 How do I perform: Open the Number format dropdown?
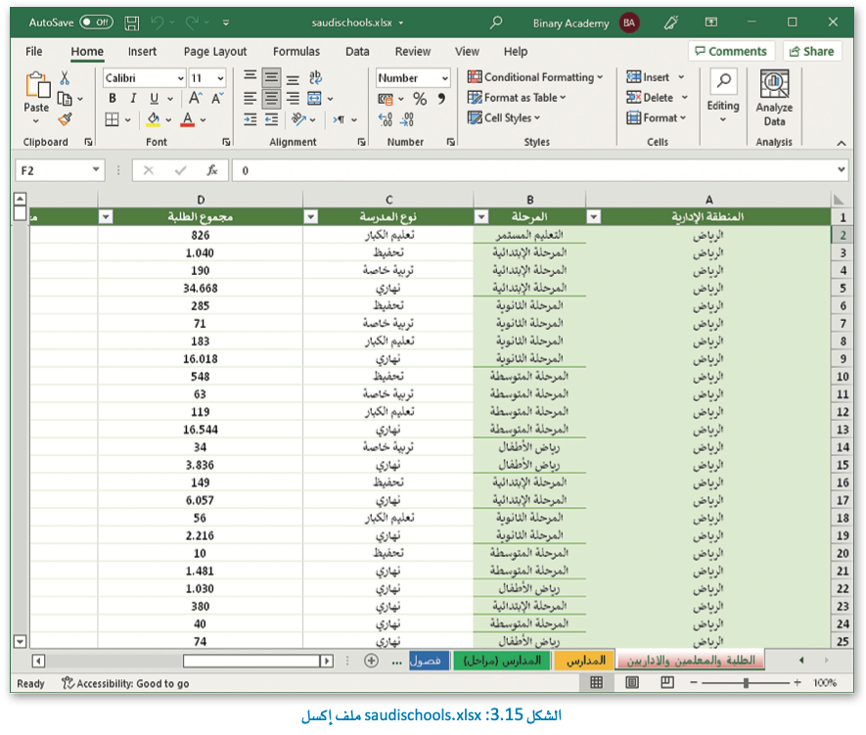[445, 78]
